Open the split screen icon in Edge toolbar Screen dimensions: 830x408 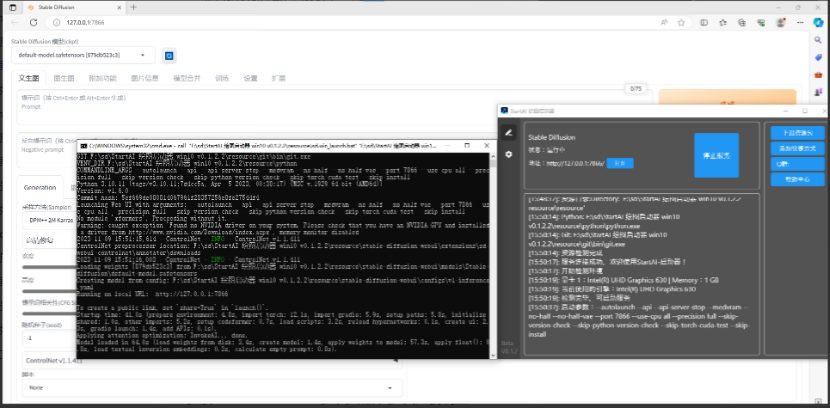click(704, 22)
